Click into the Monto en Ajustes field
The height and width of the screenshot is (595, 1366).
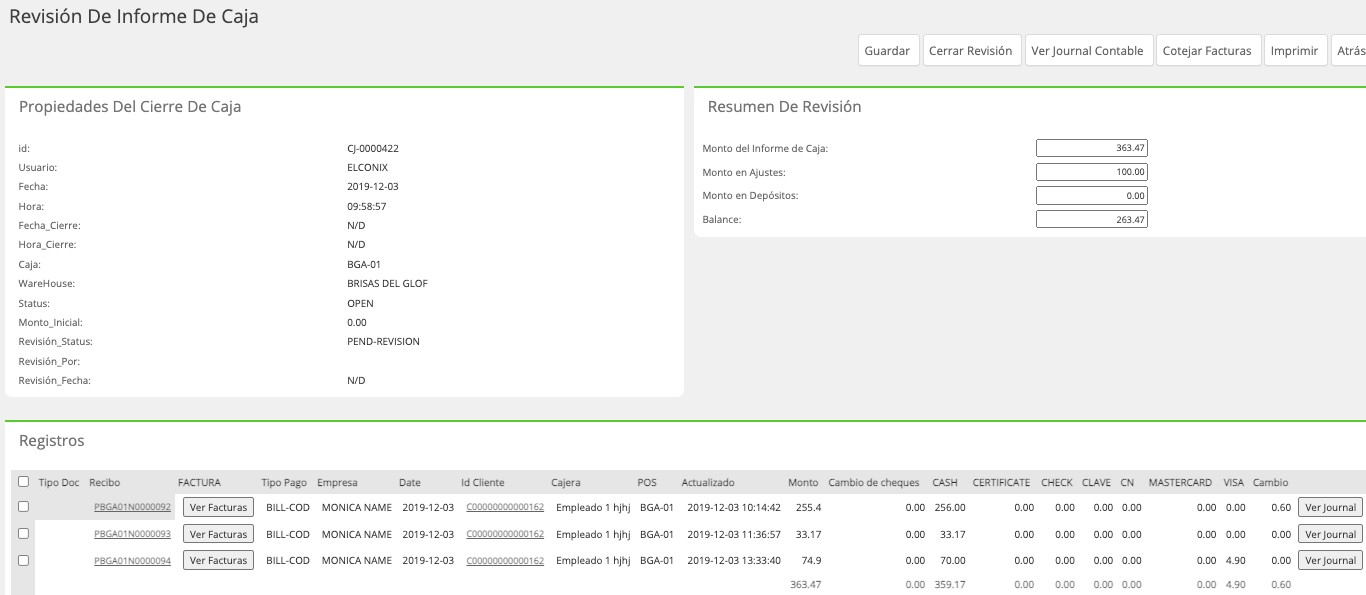tap(1092, 172)
